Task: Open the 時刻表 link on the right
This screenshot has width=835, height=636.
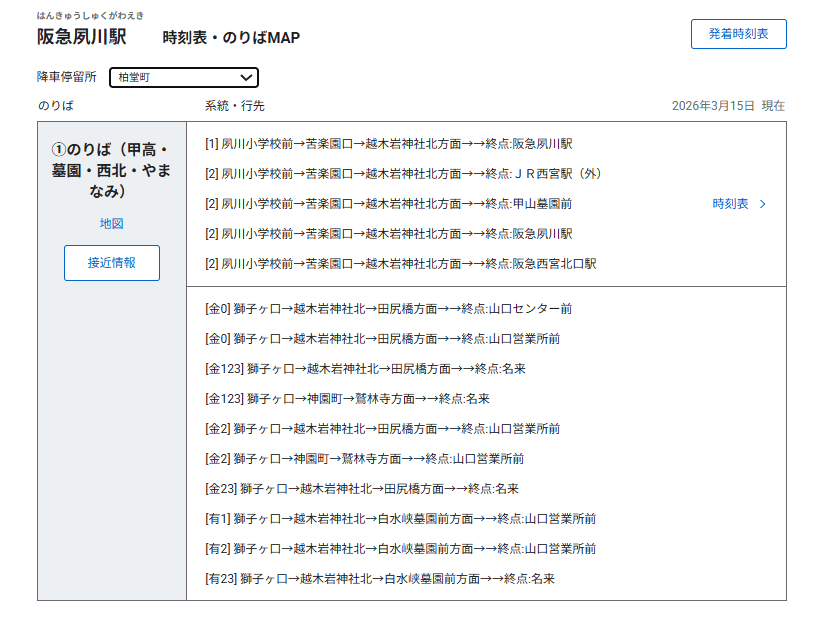Action: click(x=730, y=204)
